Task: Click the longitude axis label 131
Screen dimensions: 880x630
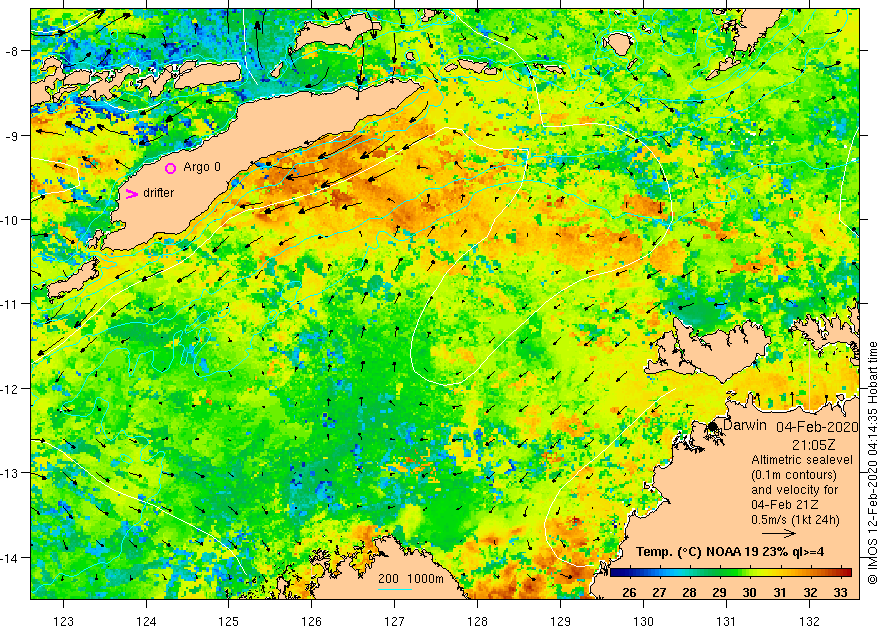Action: click(x=726, y=621)
